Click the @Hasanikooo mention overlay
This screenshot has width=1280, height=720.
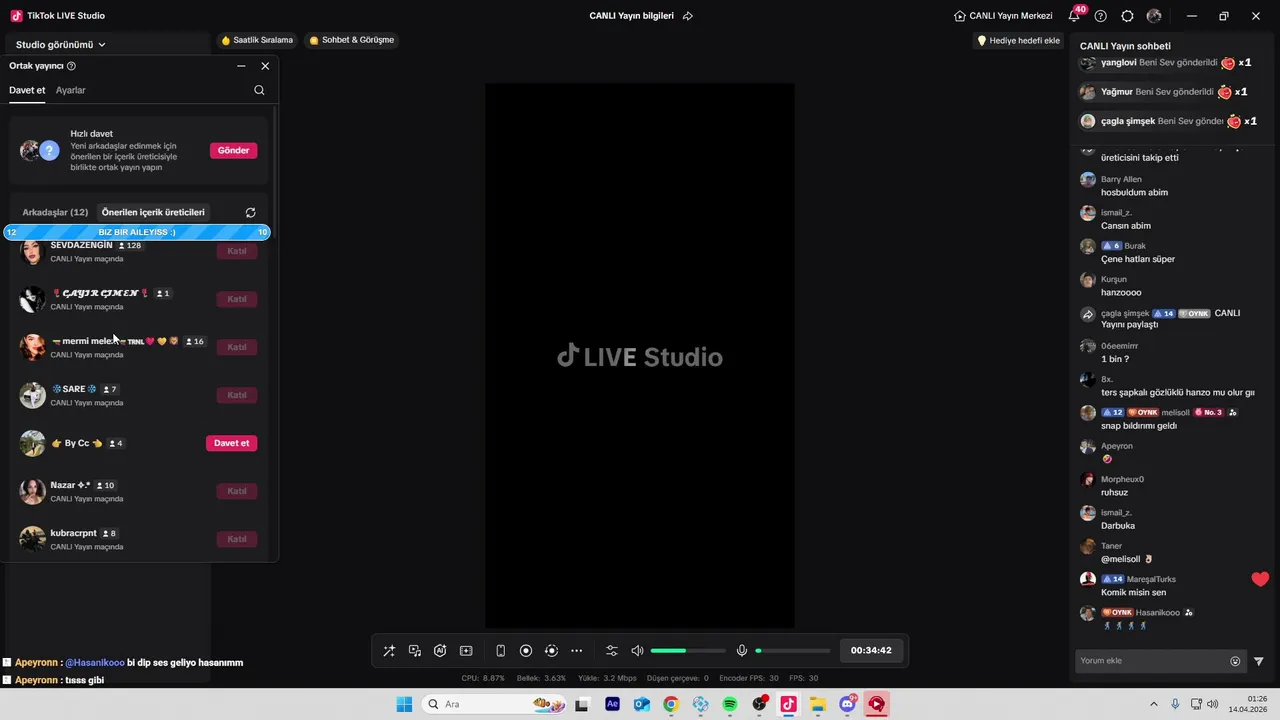coord(96,662)
